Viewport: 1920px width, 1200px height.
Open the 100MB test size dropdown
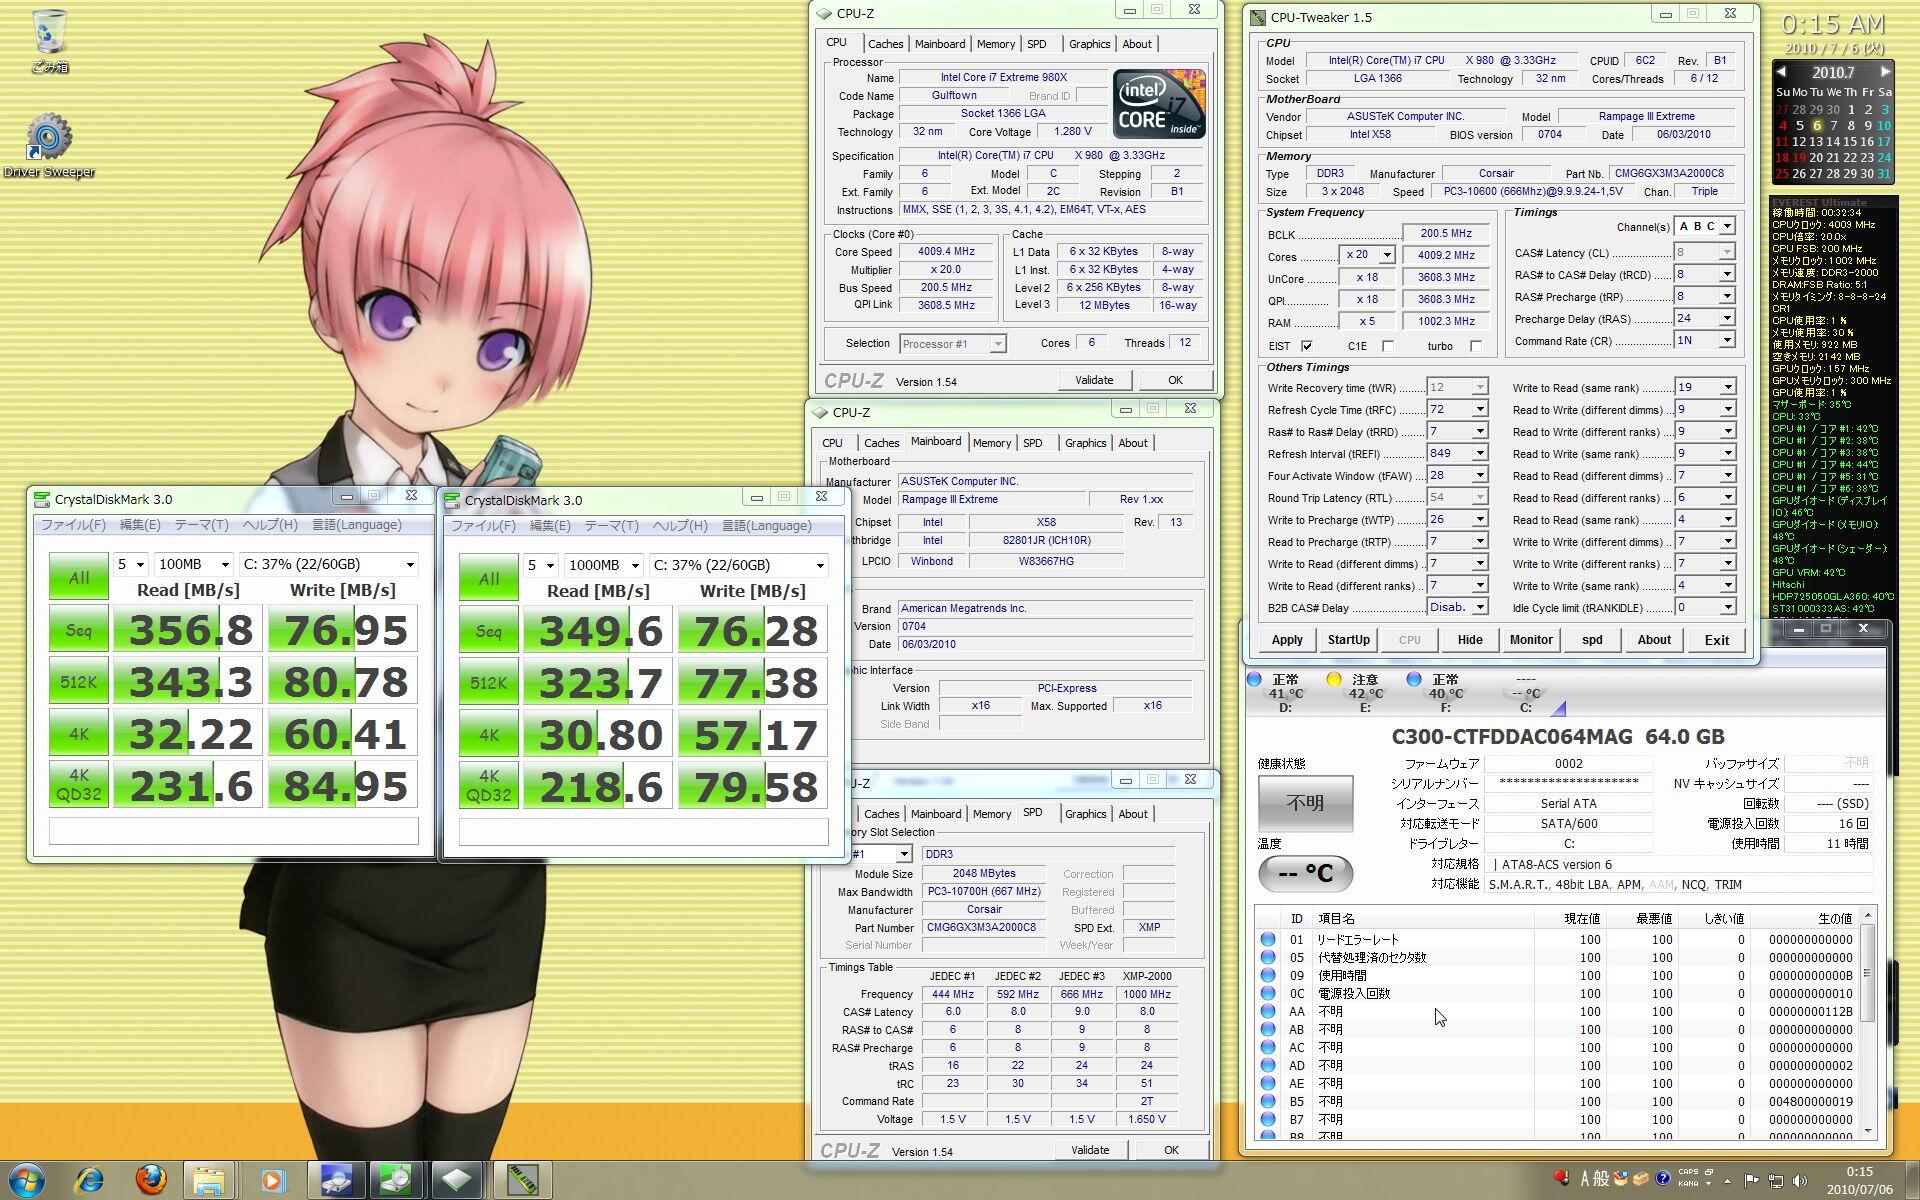(224, 565)
